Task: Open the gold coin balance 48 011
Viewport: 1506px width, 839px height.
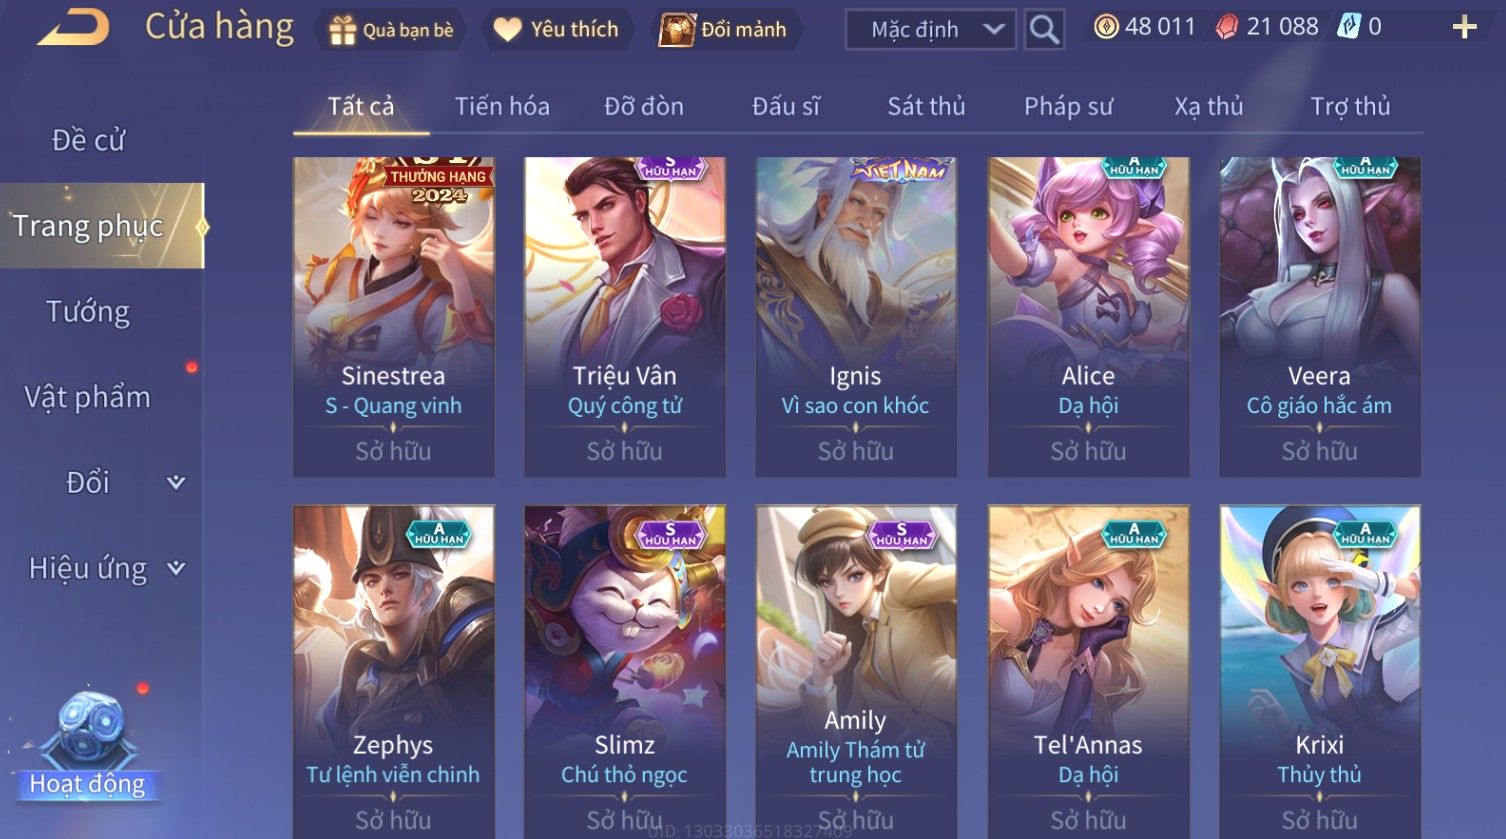Action: [1144, 27]
